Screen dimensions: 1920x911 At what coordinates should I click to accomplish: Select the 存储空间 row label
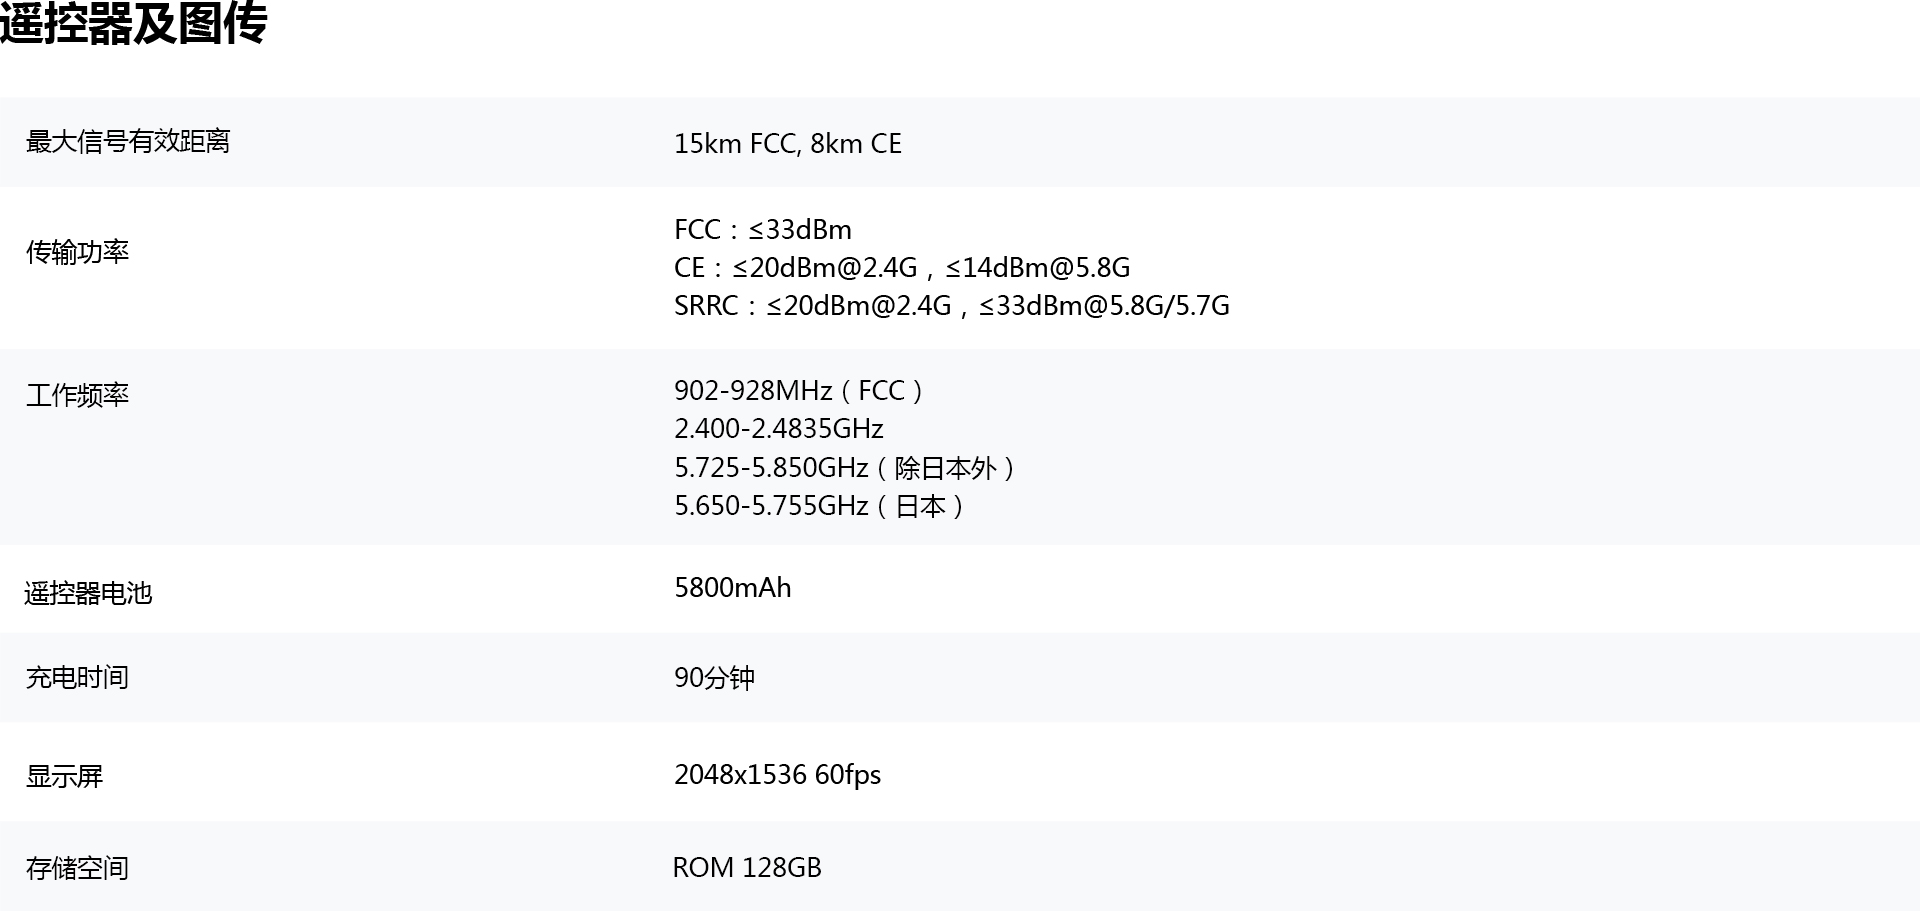coord(77,868)
